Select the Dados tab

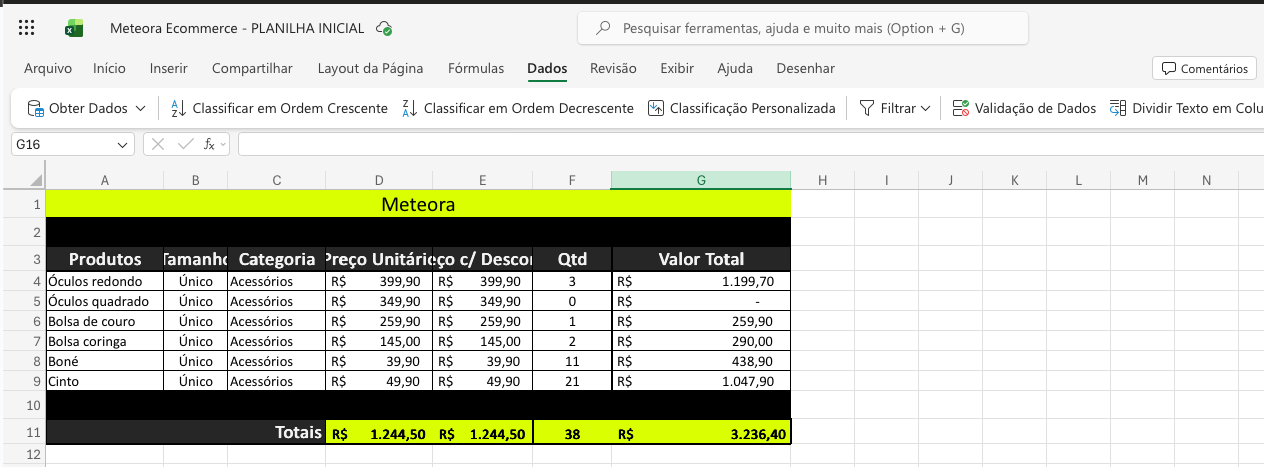(547, 68)
